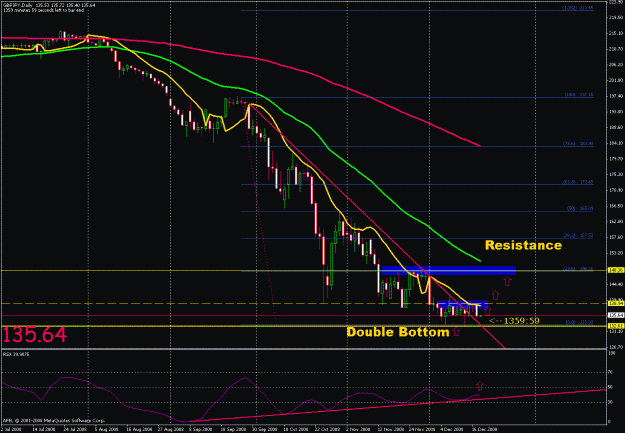625x433 pixels.
Task: Click the 5 Aug 2008 date label
Action: [x=106, y=429]
